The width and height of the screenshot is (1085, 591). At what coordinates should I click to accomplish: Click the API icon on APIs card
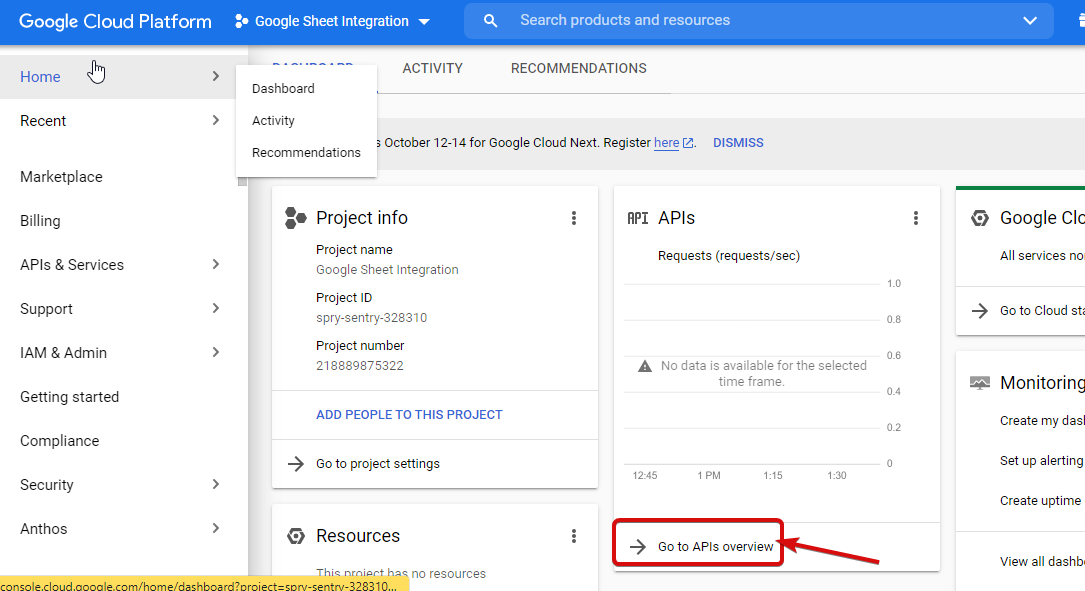(637, 219)
